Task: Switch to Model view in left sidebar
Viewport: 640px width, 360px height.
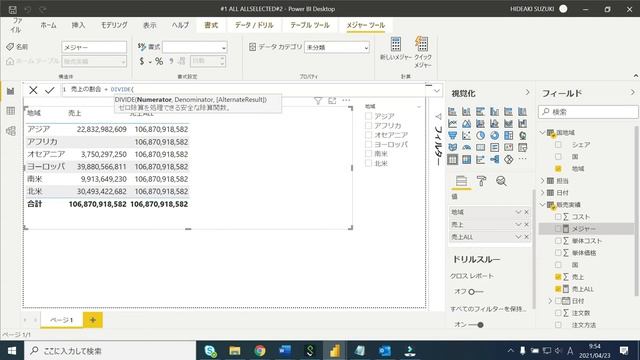Action: [x=11, y=131]
